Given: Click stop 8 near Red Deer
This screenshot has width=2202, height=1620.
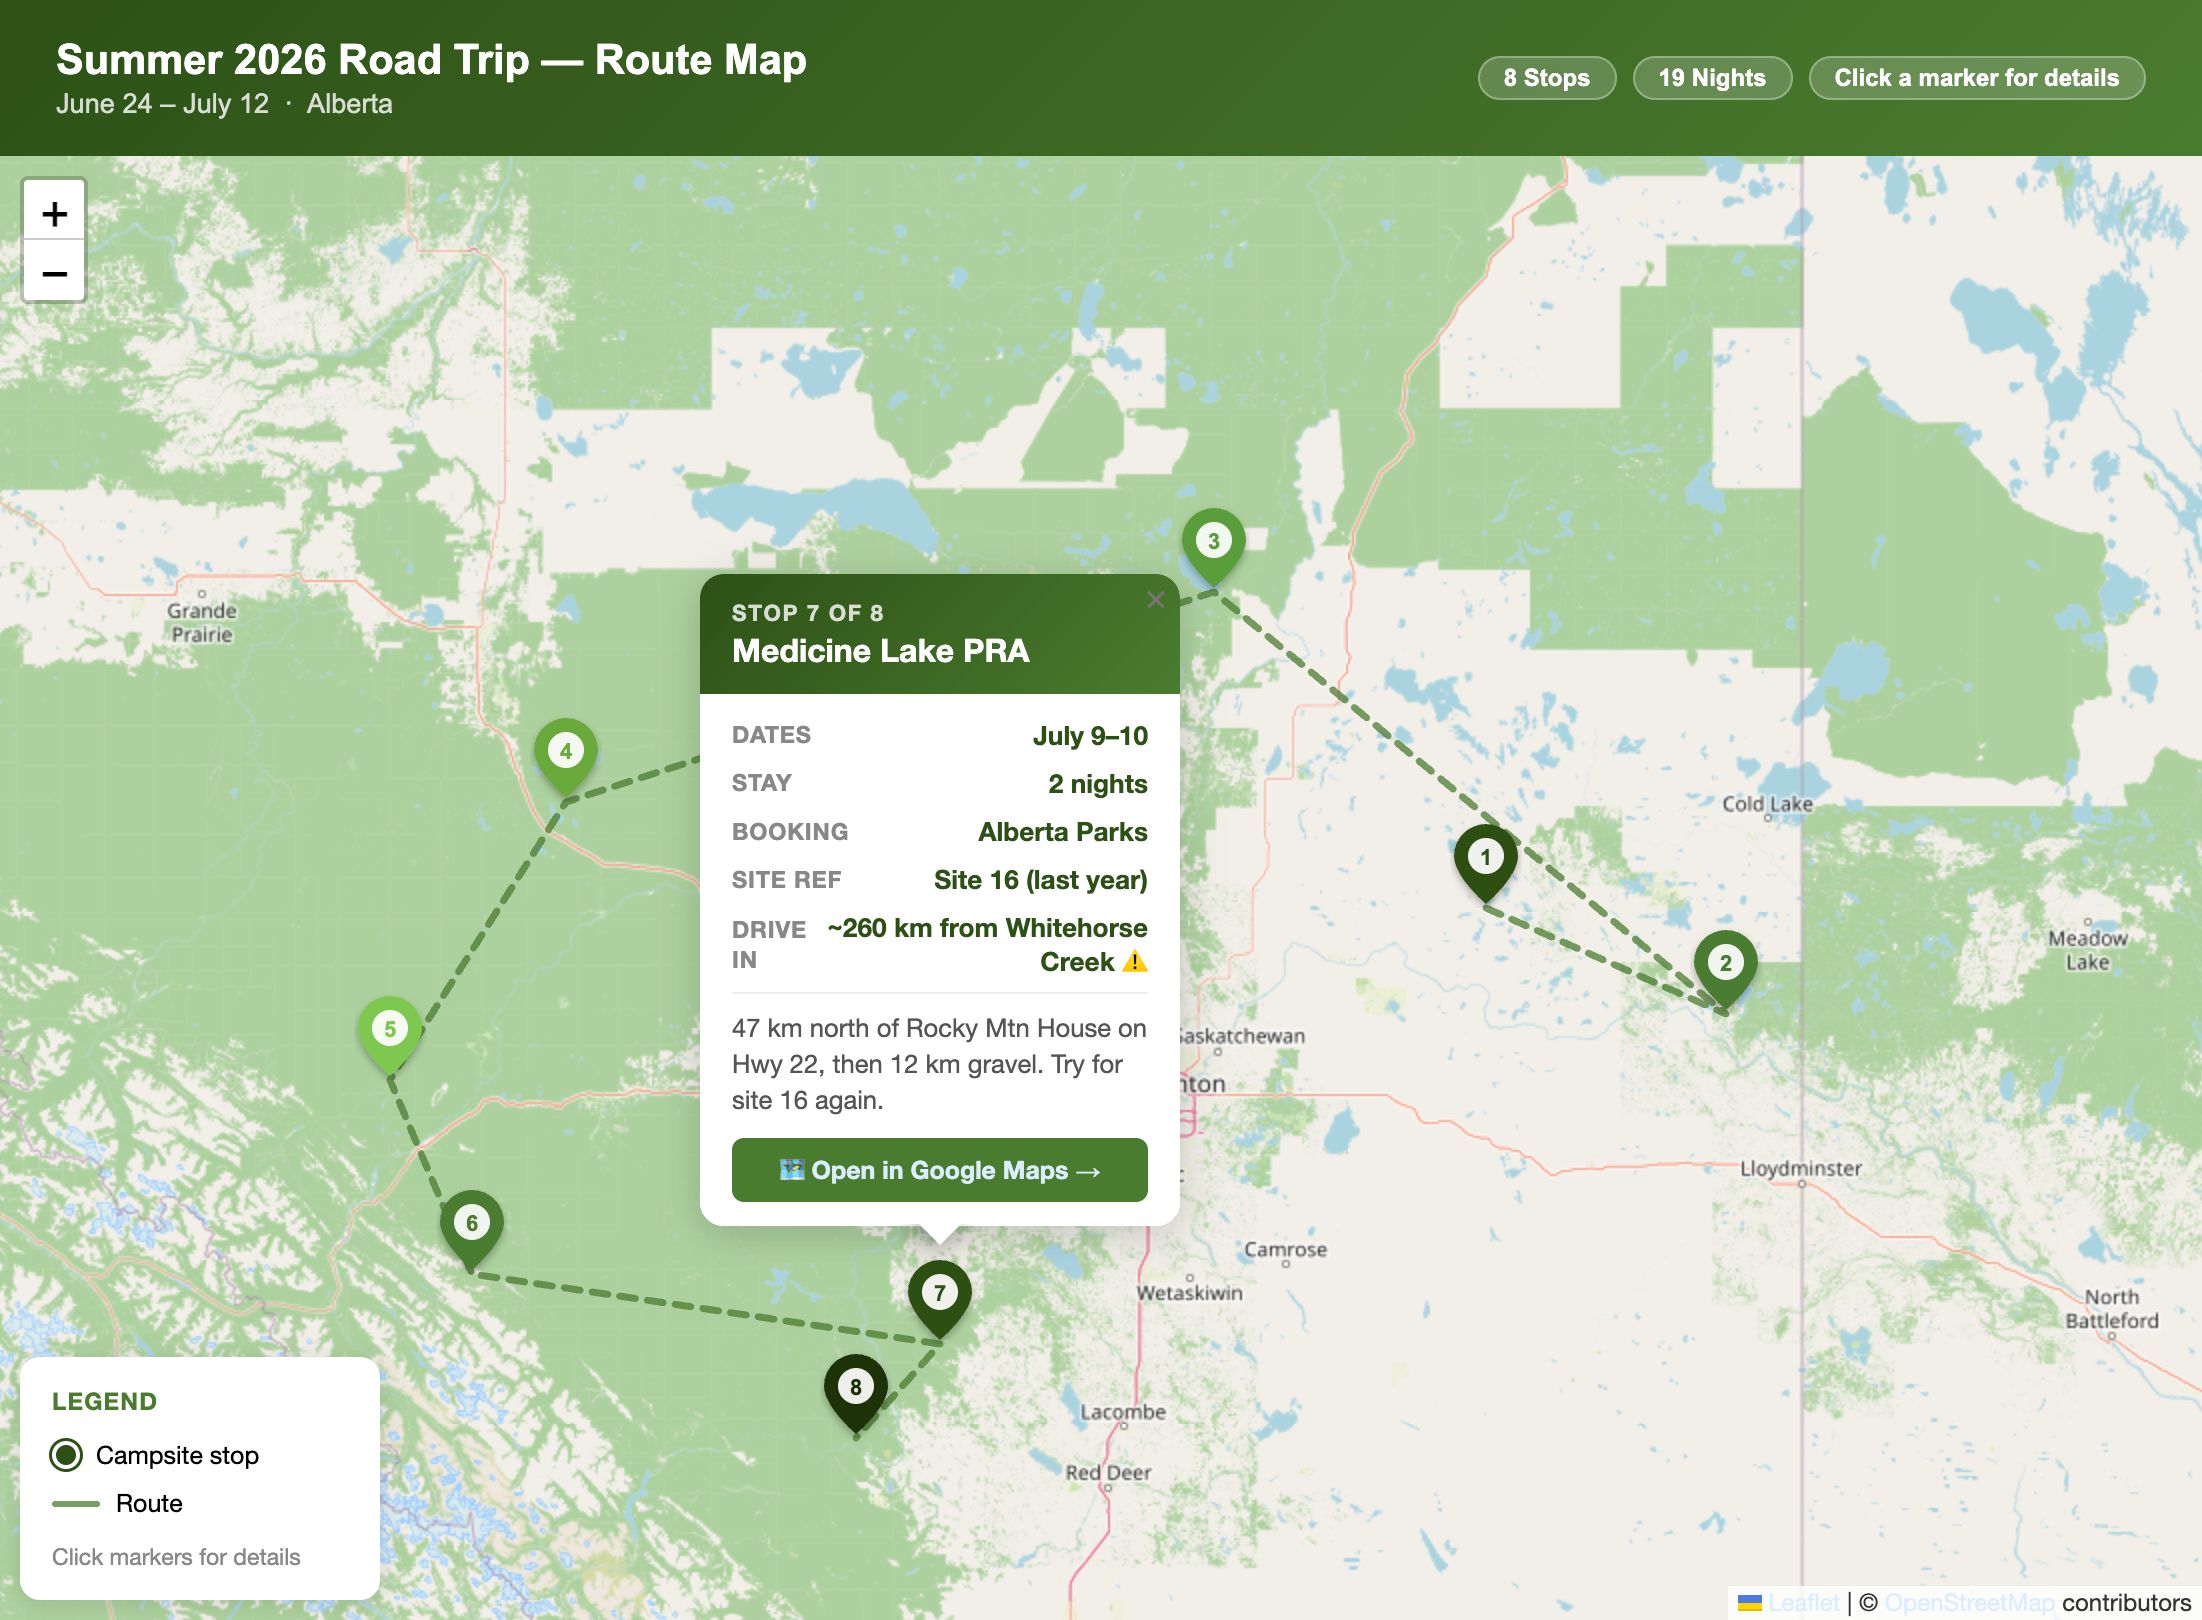Looking at the screenshot, I should coord(855,1385).
